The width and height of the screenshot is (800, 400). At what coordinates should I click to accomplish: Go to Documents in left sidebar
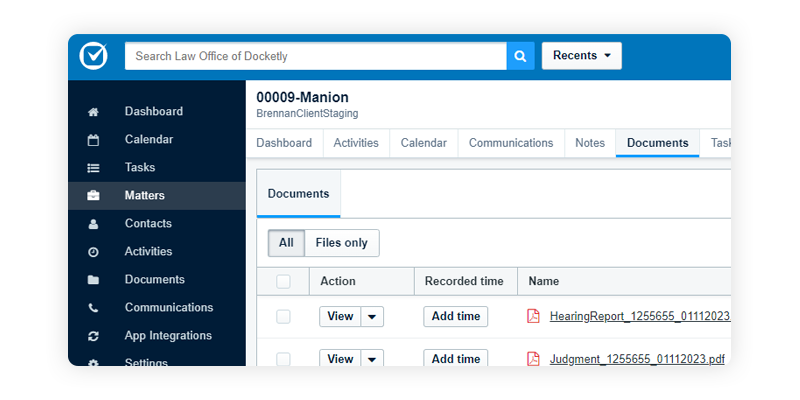pyautogui.click(x=157, y=280)
